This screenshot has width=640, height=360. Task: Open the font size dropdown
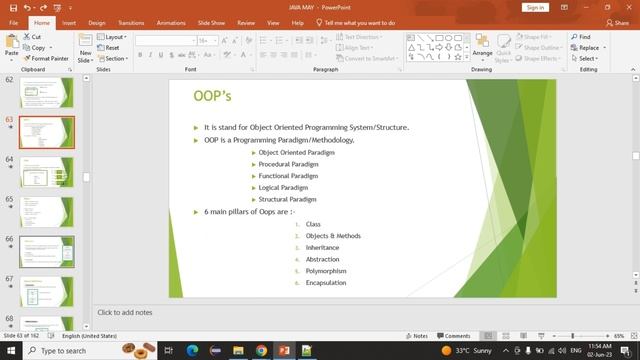pyautogui.click(x=215, y=40)
